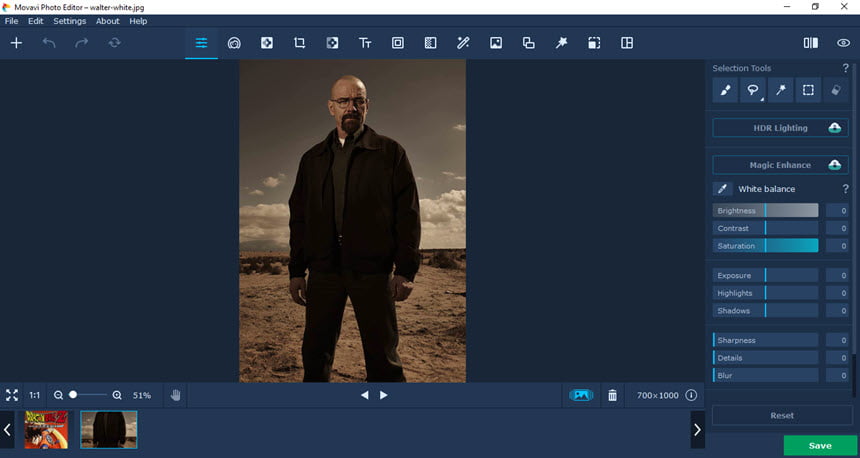Toggle the before/after split view
The width and height of the screenshot is (860, 458).
tap(811, 43)
